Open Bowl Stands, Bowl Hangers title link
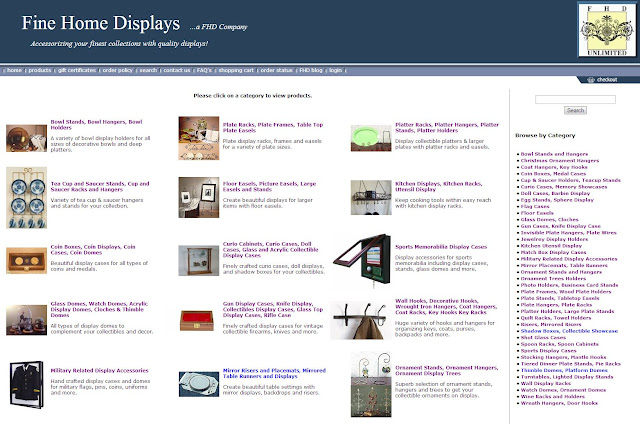This screenshot has width=640, height=424. pos(96,124)
